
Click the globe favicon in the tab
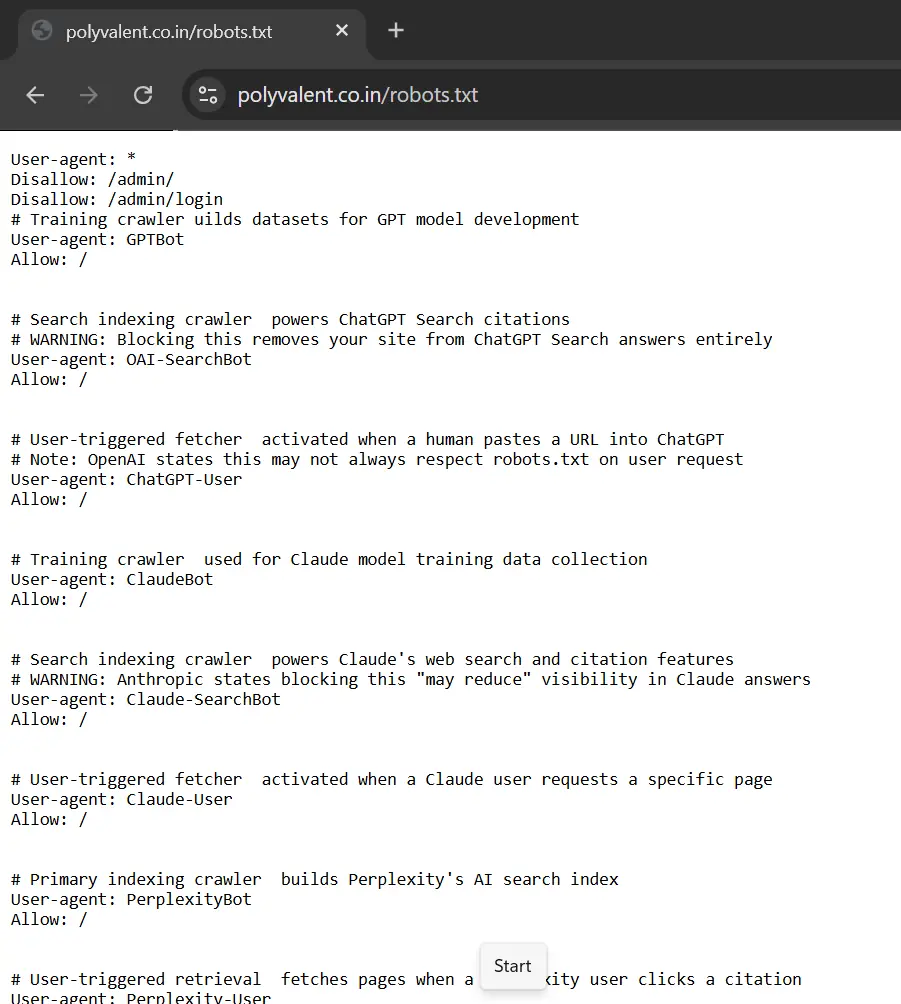click(42, 31)
